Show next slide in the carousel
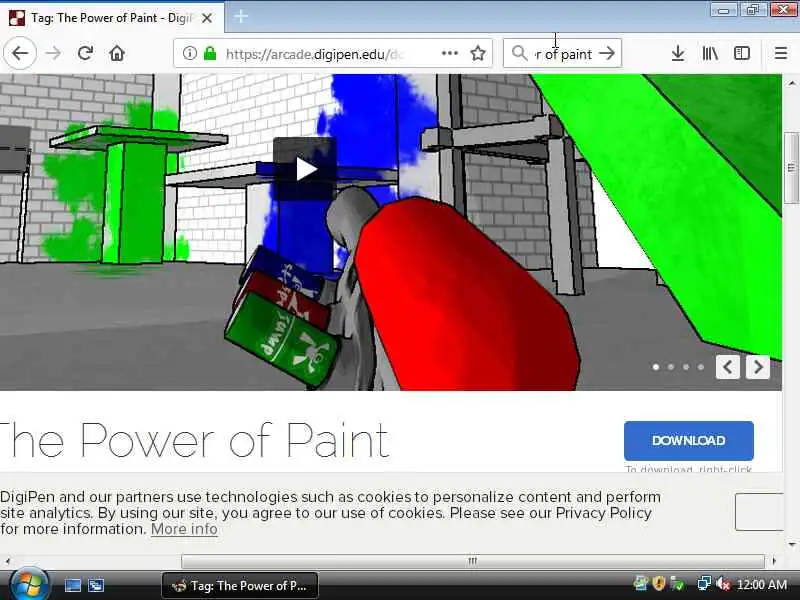800x600 pixels. click(758, 366)
